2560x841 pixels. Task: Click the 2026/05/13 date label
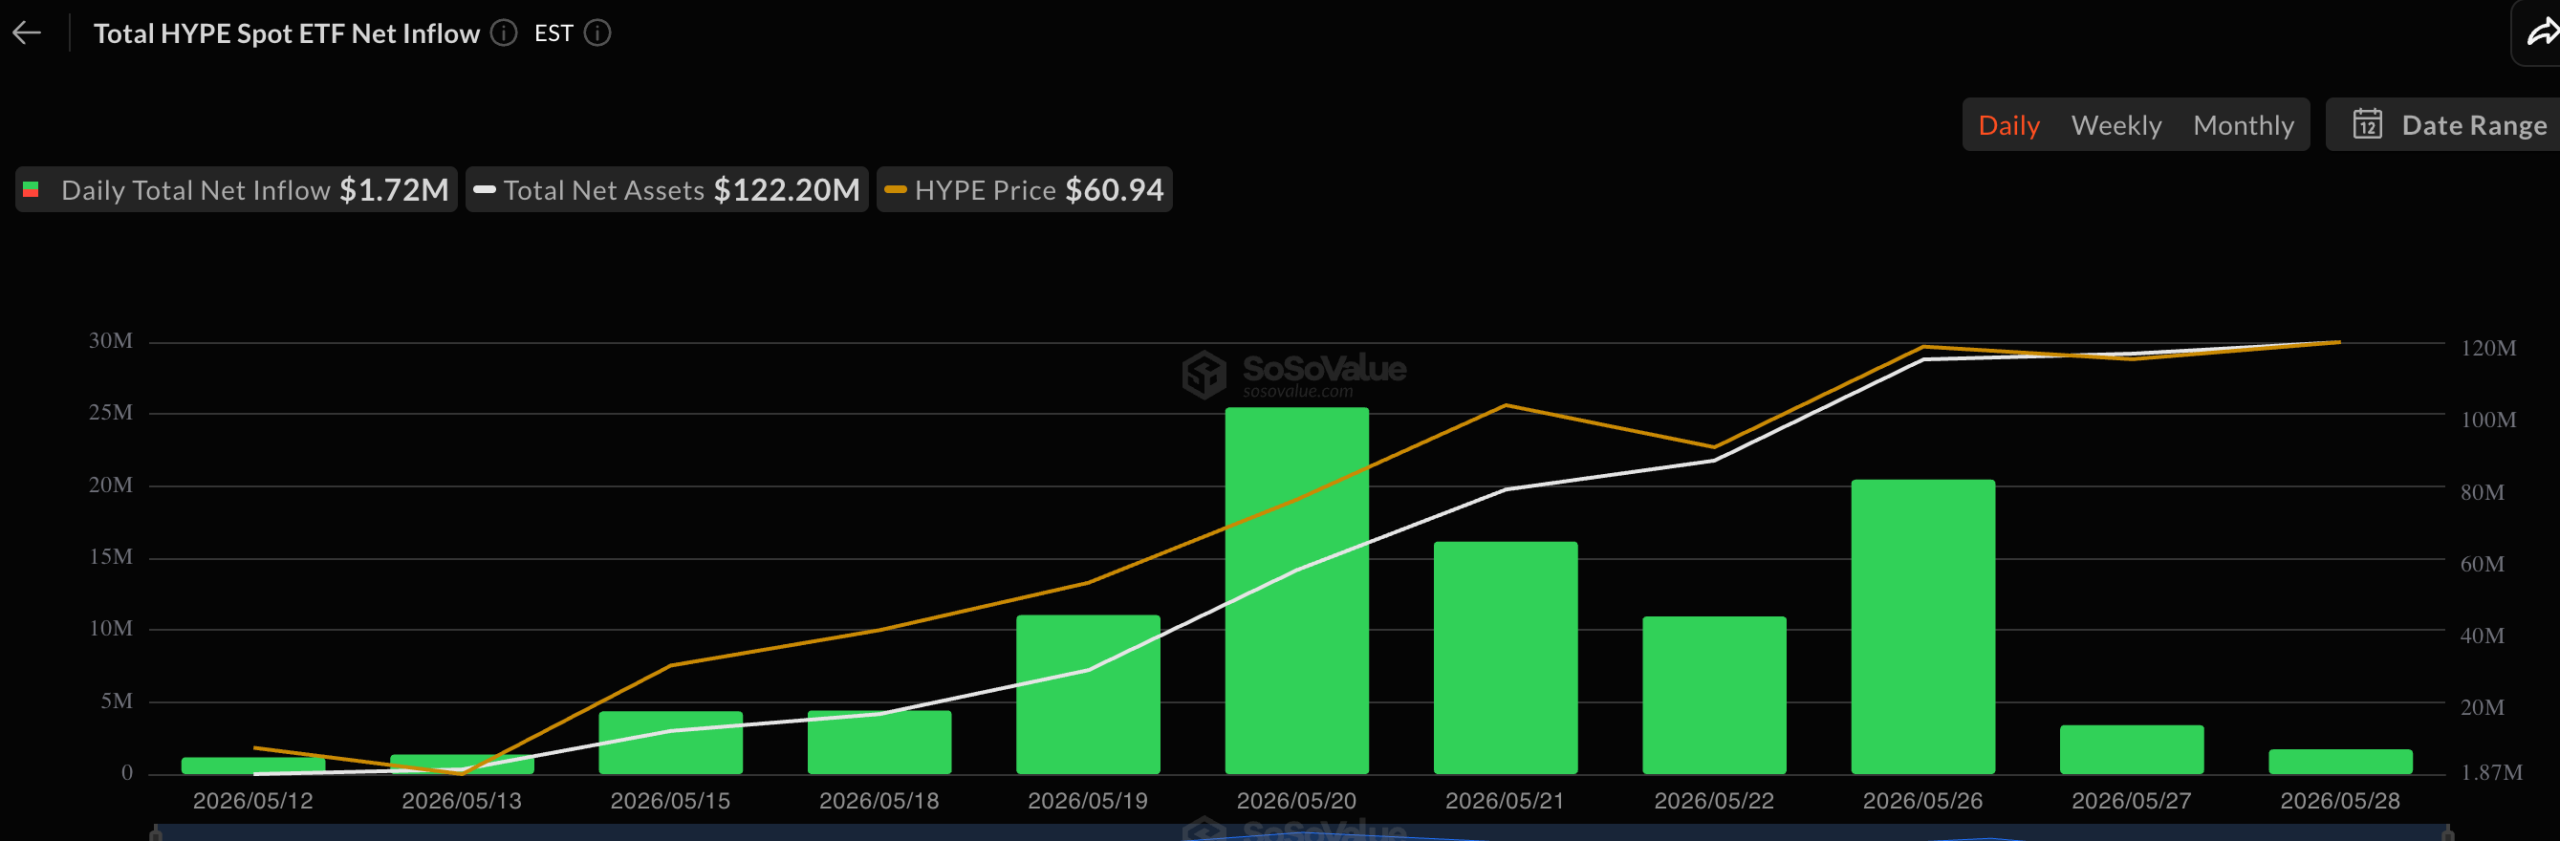click(x=462, y=801)
